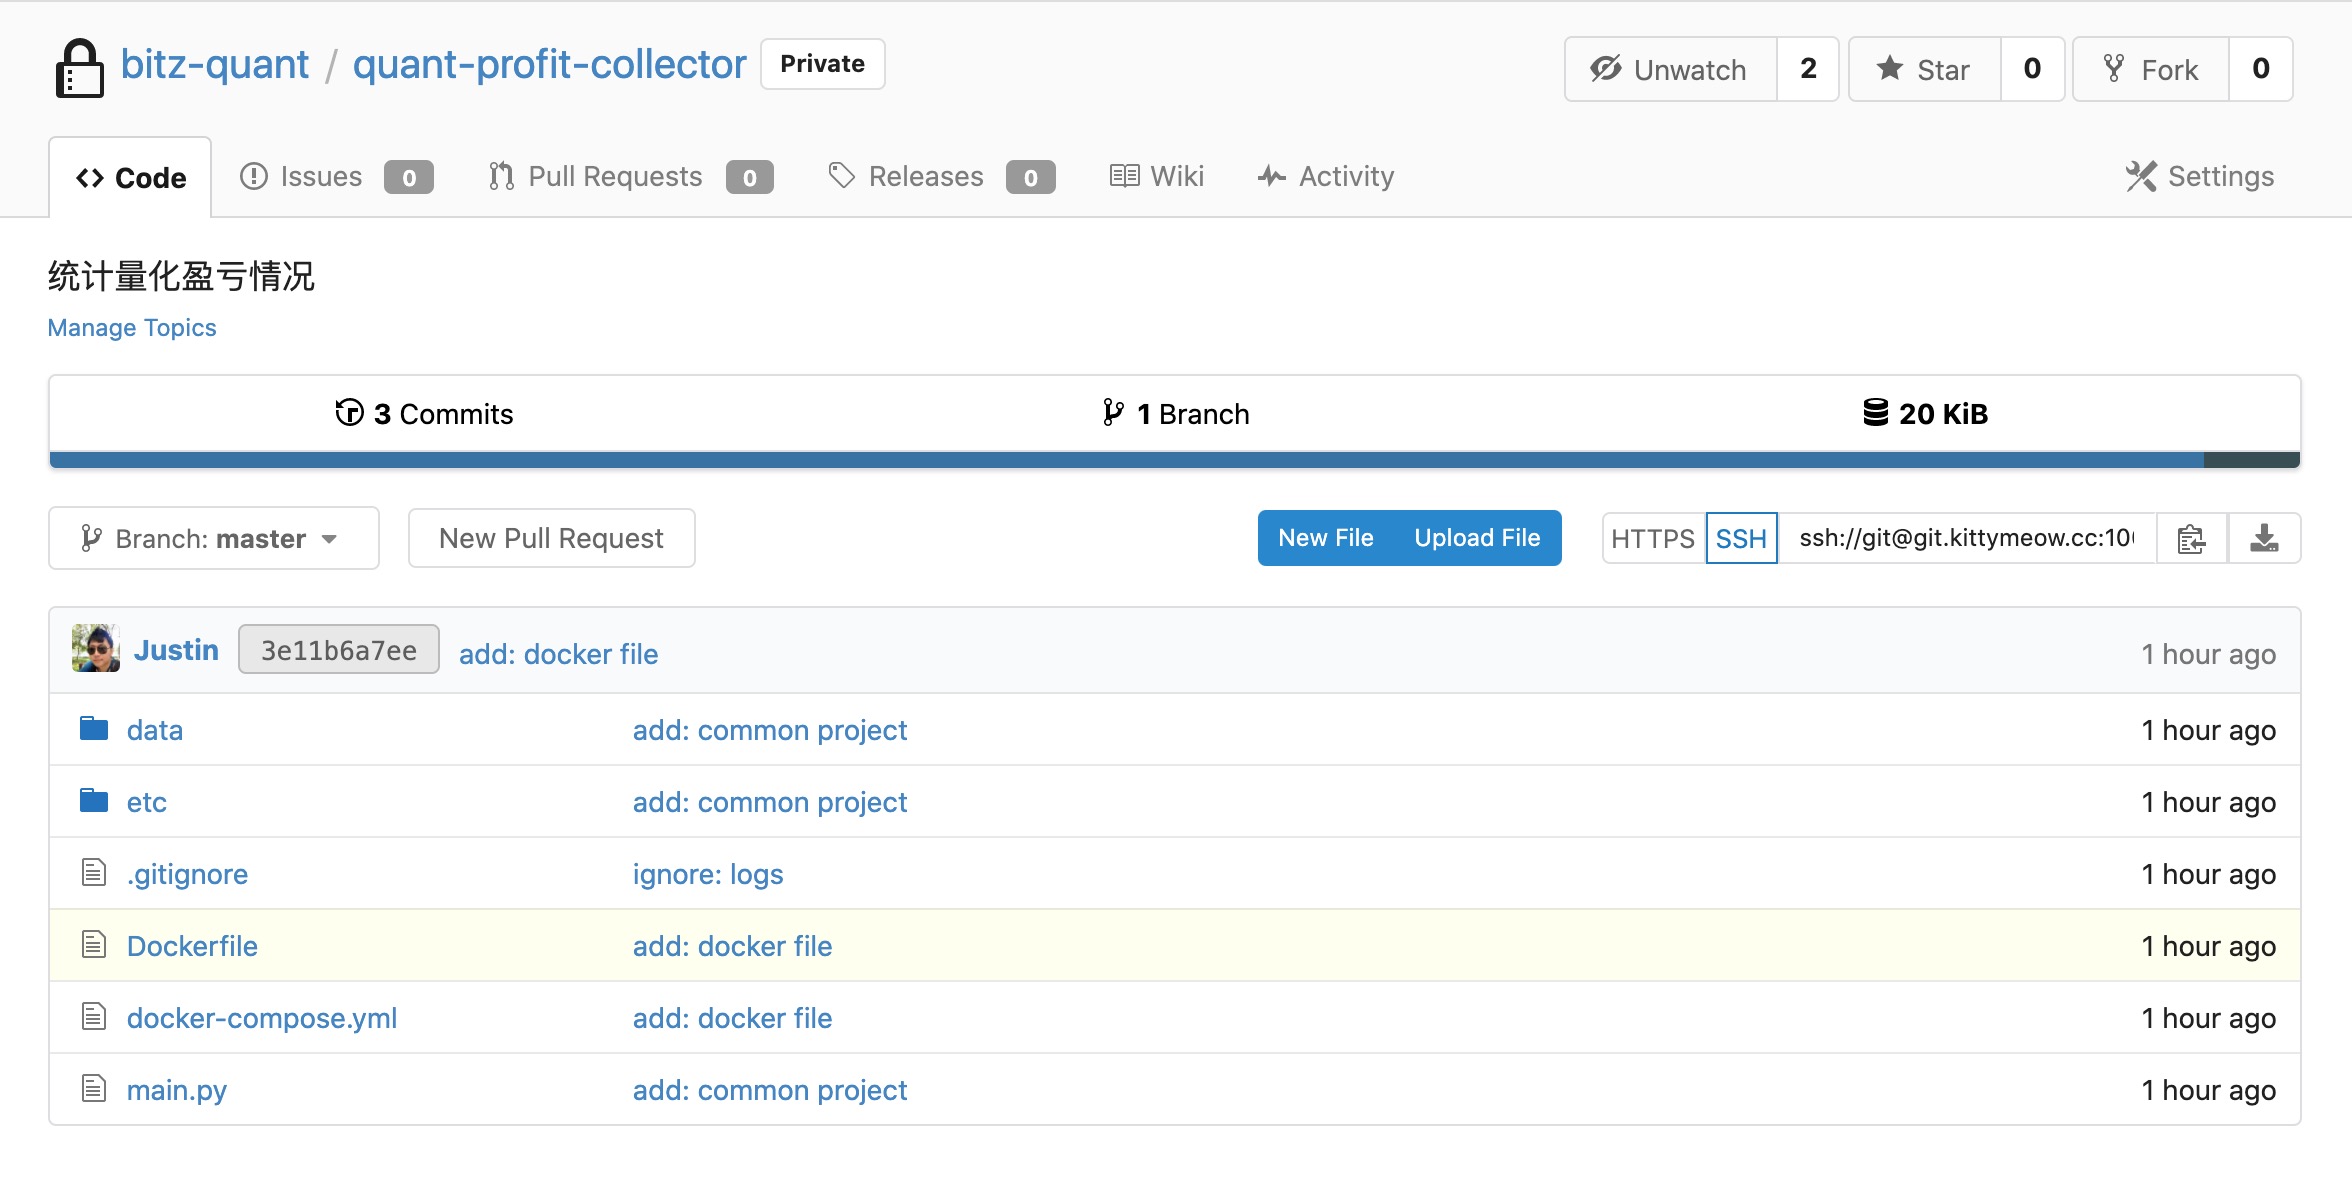
Task: Open the etc folder
Action: 146,802
